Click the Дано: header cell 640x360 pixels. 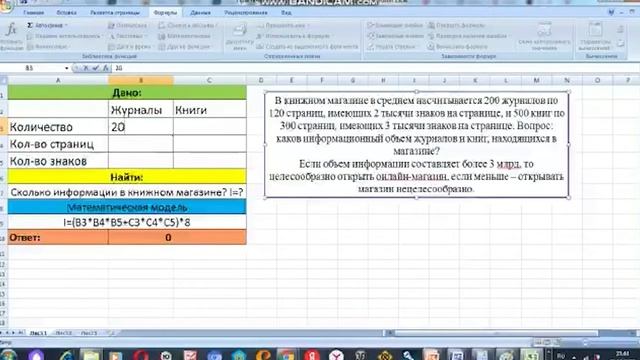[127, 93]
